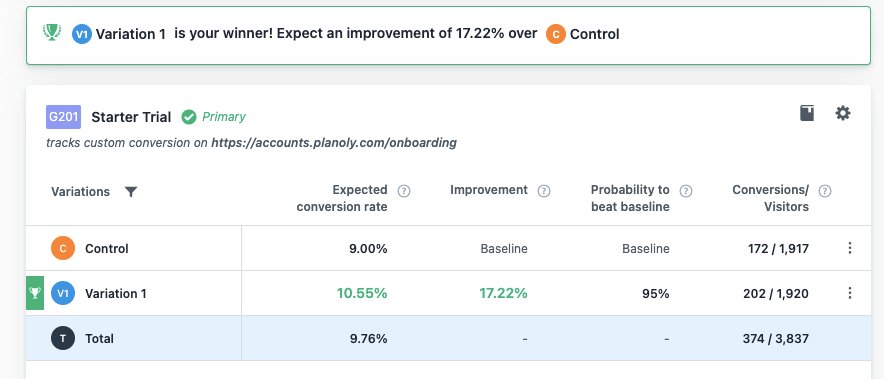
Task: Click the Conversions/Visitors help question mark
Action: pyautogui.click(x=824, y=191)
